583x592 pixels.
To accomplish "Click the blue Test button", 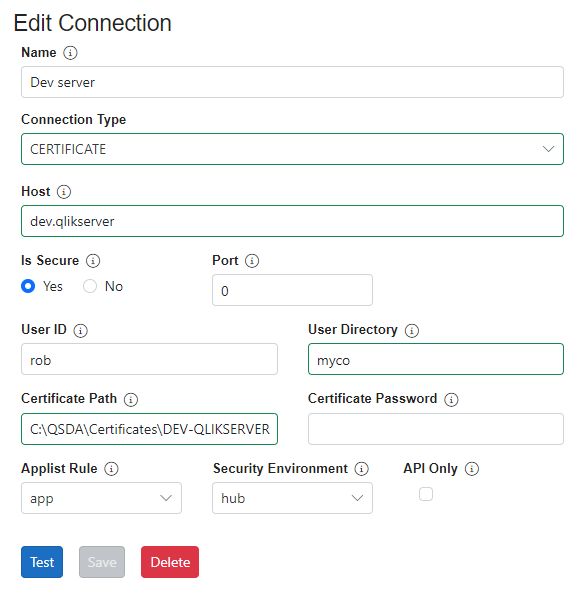I will coord(42,562).
